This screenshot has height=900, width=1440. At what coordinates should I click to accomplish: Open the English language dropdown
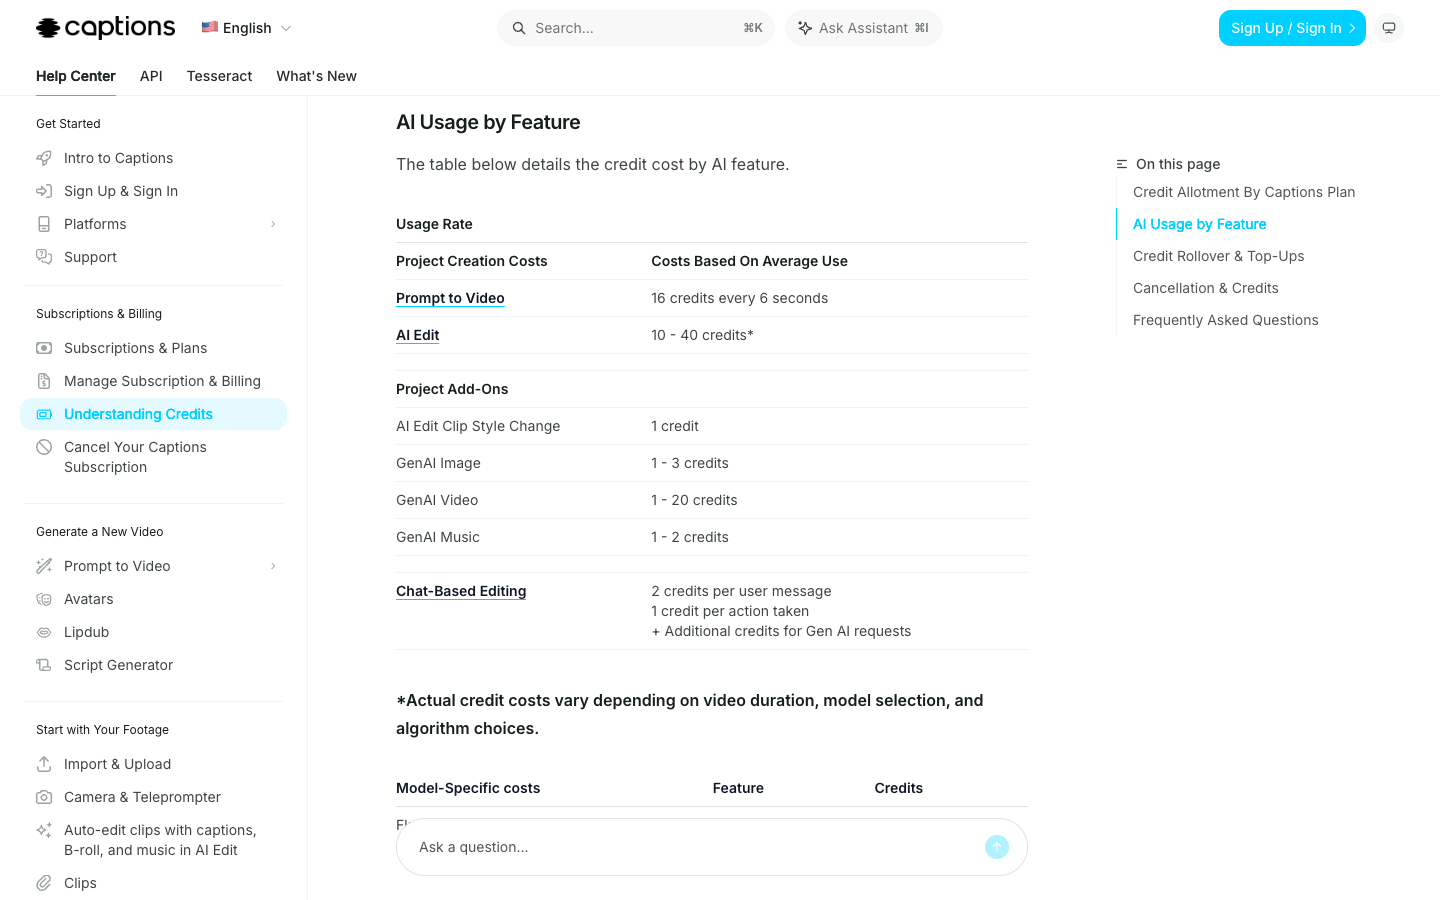click(x=246, y=28)
